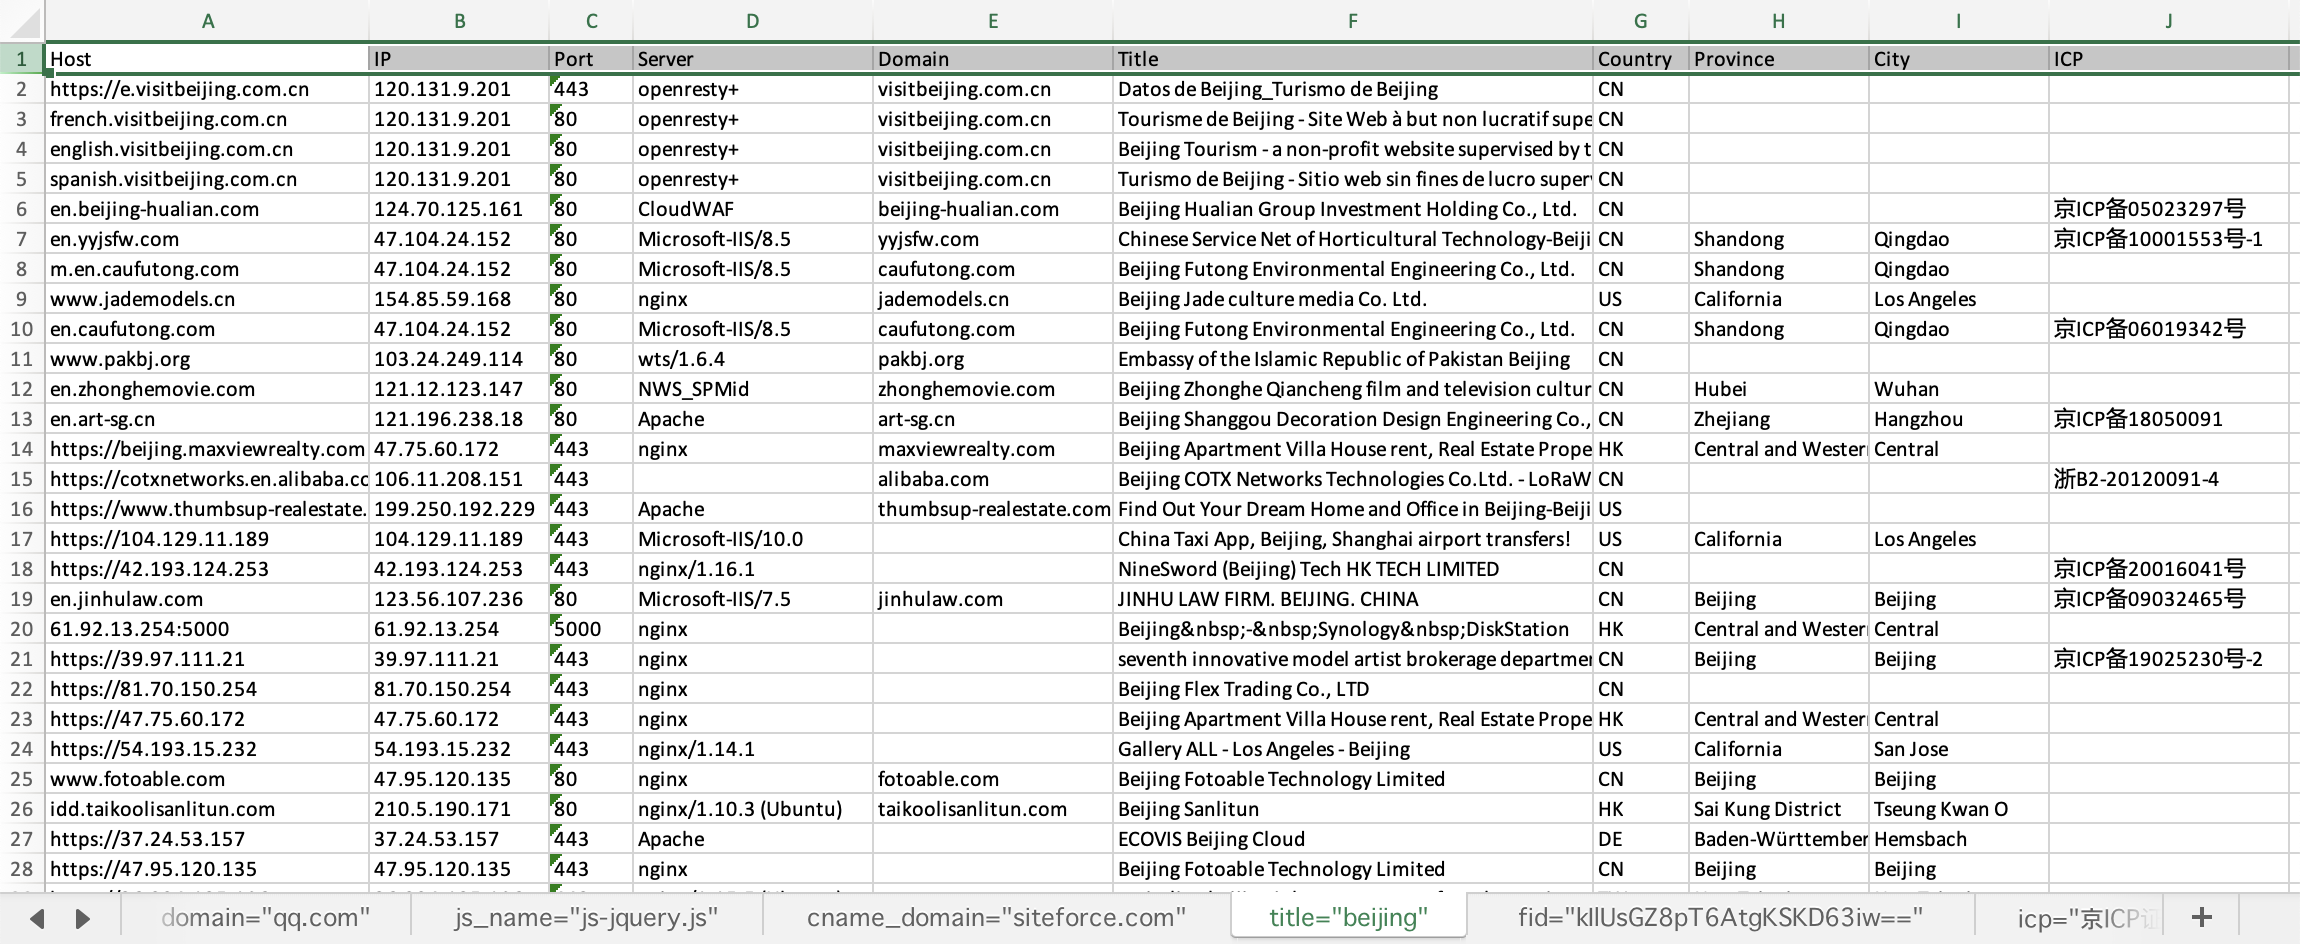Select the San Jose city cell
Viewport: 2300px width, 944px height.
[x=1959, y=749]
